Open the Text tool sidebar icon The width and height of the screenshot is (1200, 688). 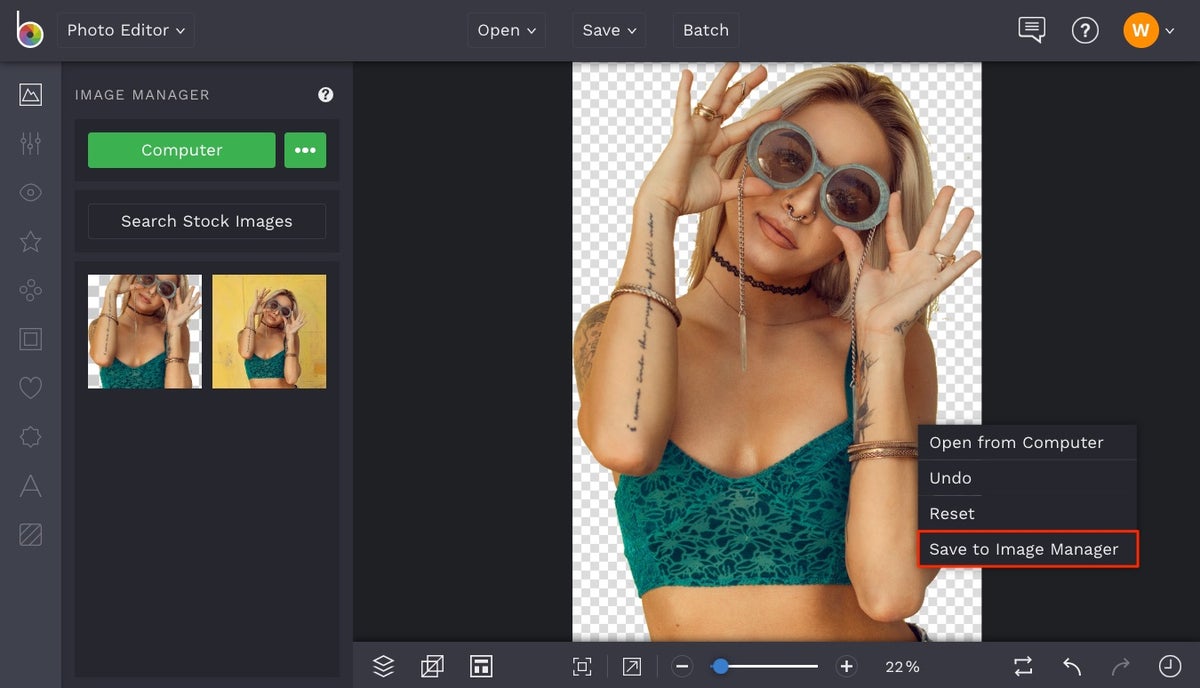31,486
